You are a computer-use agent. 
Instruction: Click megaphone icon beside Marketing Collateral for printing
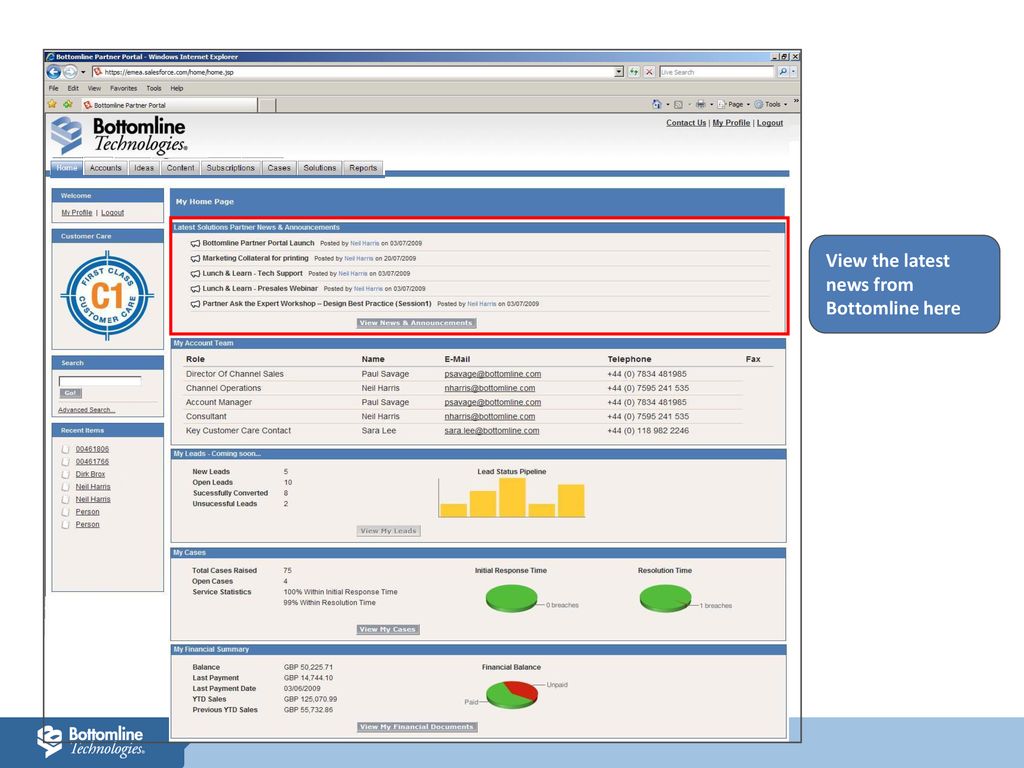coord(195,259)
